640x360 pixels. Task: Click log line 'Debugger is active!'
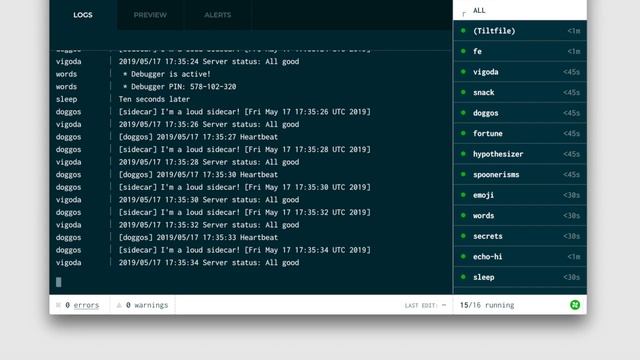coord(167,74)
